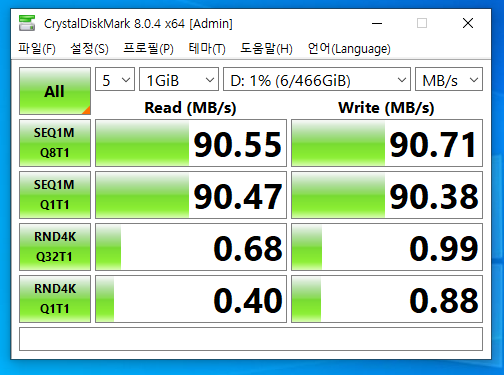
Task: Click the empty comment field at bottom
Action: (x=251, y=339)
